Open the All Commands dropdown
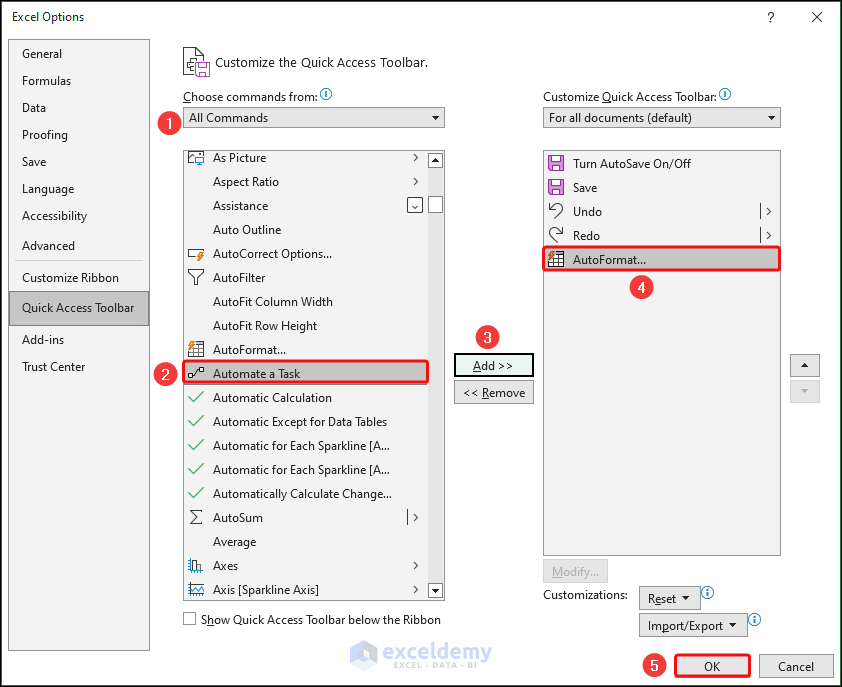842x687 pixels. point(314,118)
